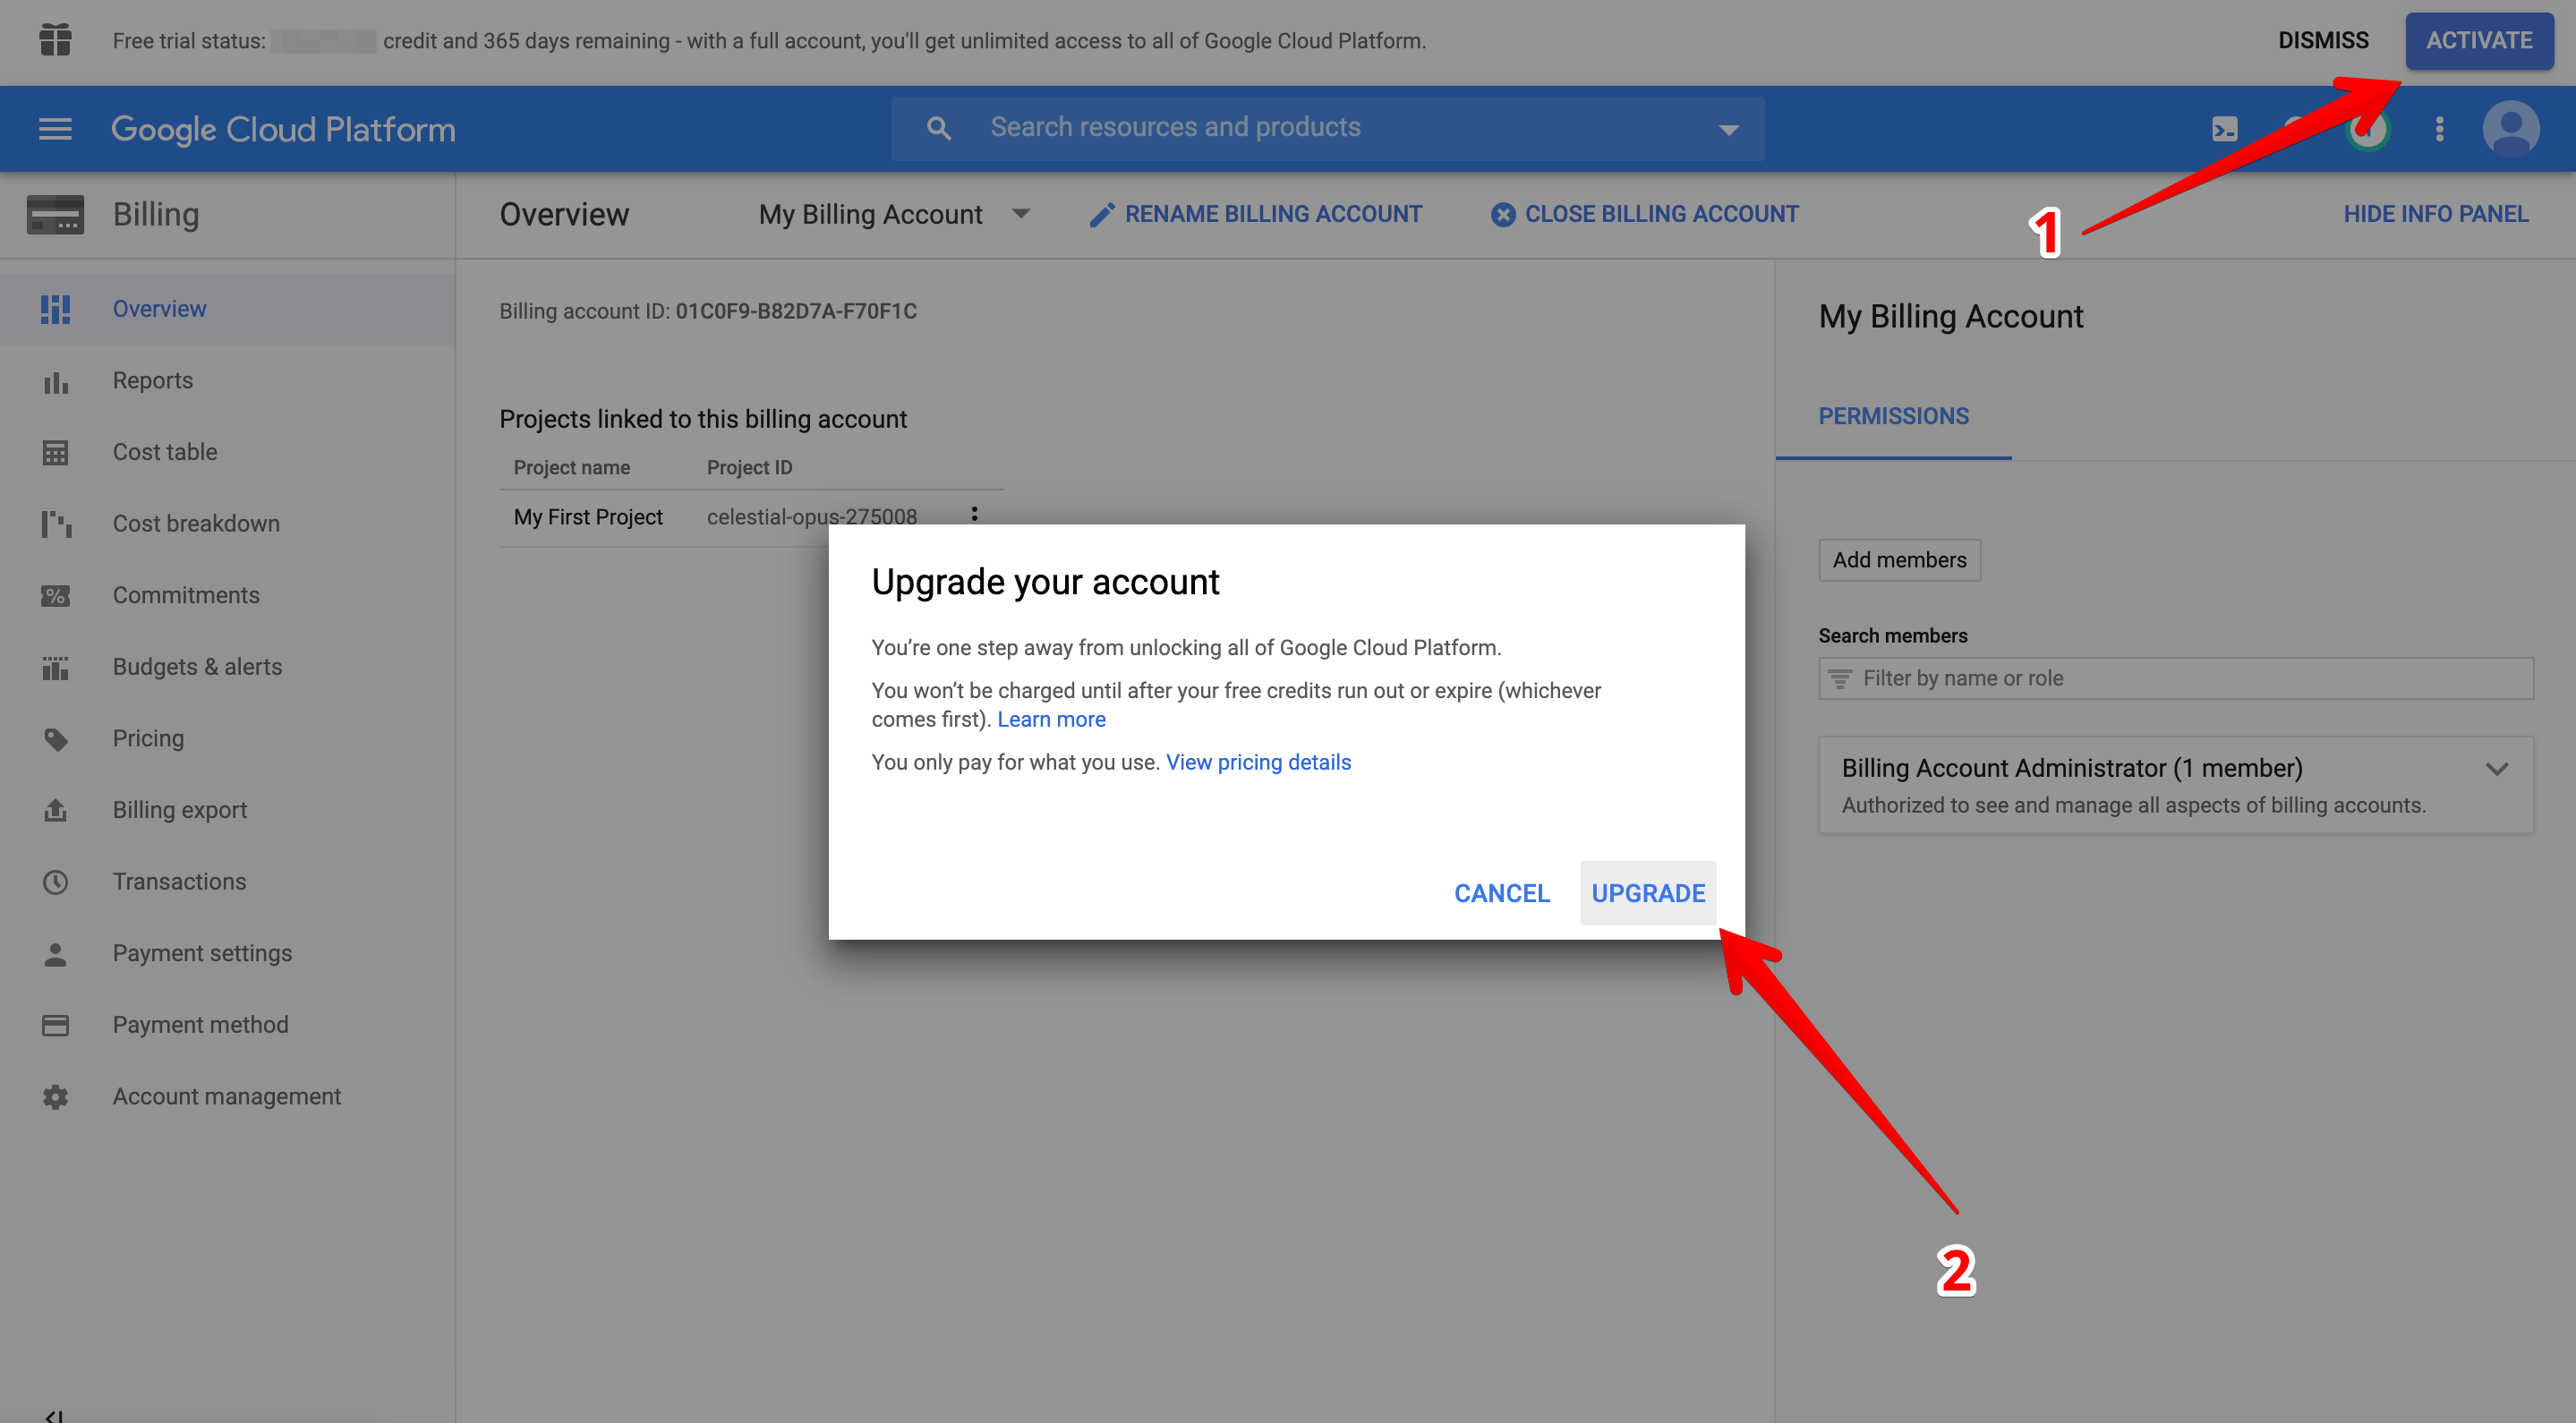
Task: Click HIDE INFO PANEL
Action: [2435, 214]
